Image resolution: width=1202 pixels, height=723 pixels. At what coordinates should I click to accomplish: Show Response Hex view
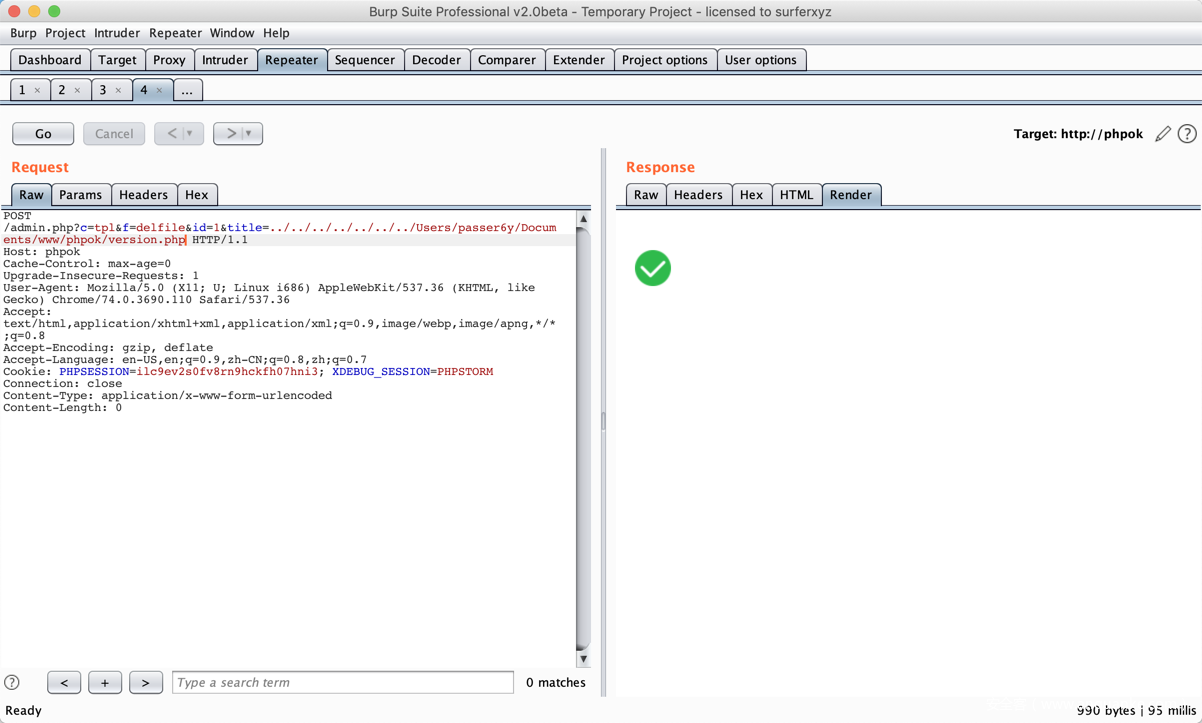752,195
